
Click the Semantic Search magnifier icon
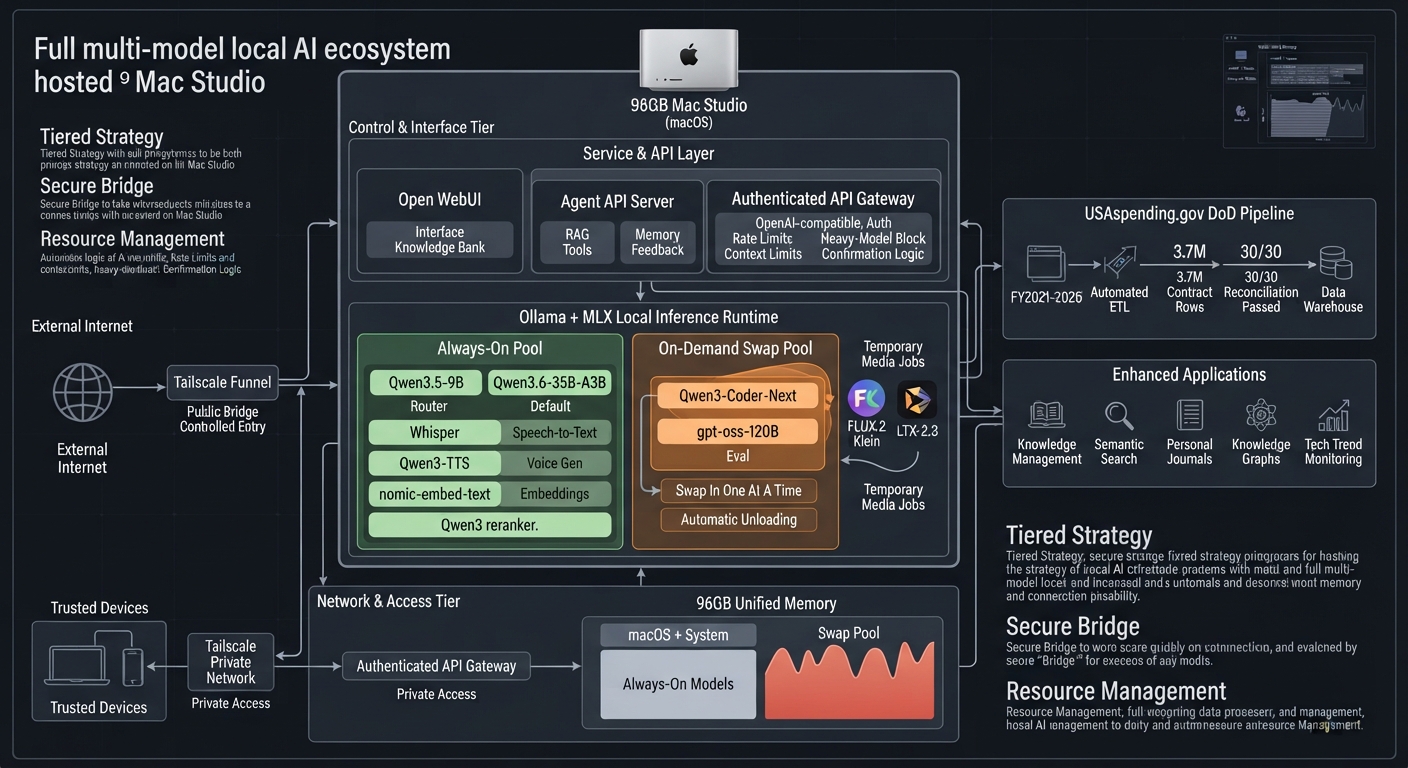tap(1119, 415)
